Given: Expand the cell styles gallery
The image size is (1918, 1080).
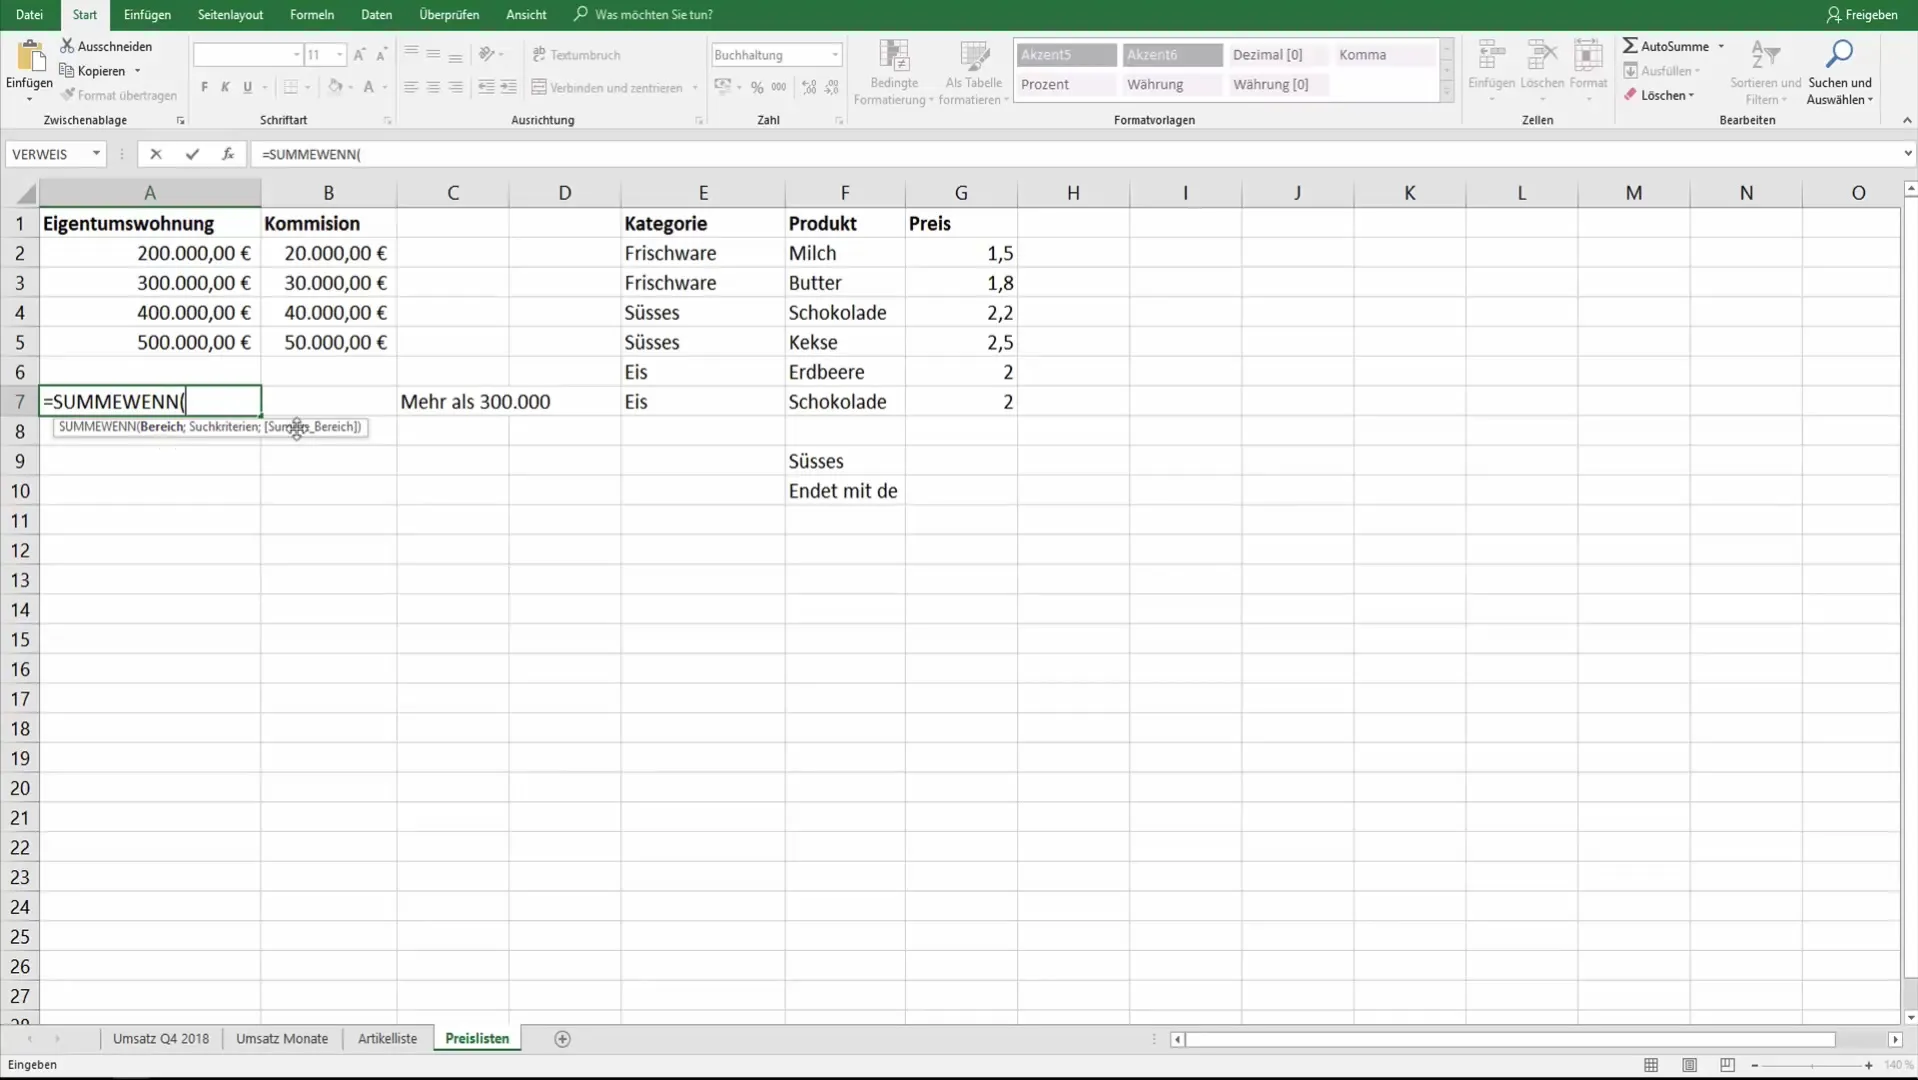Looking at the screenshot, I should [1446, 92].
